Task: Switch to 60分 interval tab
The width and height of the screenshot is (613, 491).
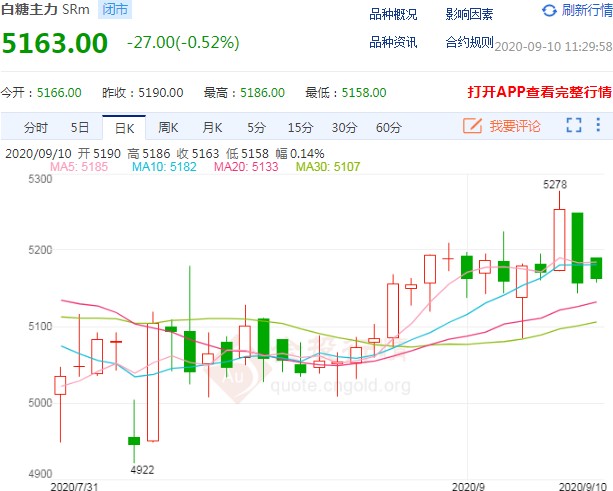Action: (x=389, y=127)
